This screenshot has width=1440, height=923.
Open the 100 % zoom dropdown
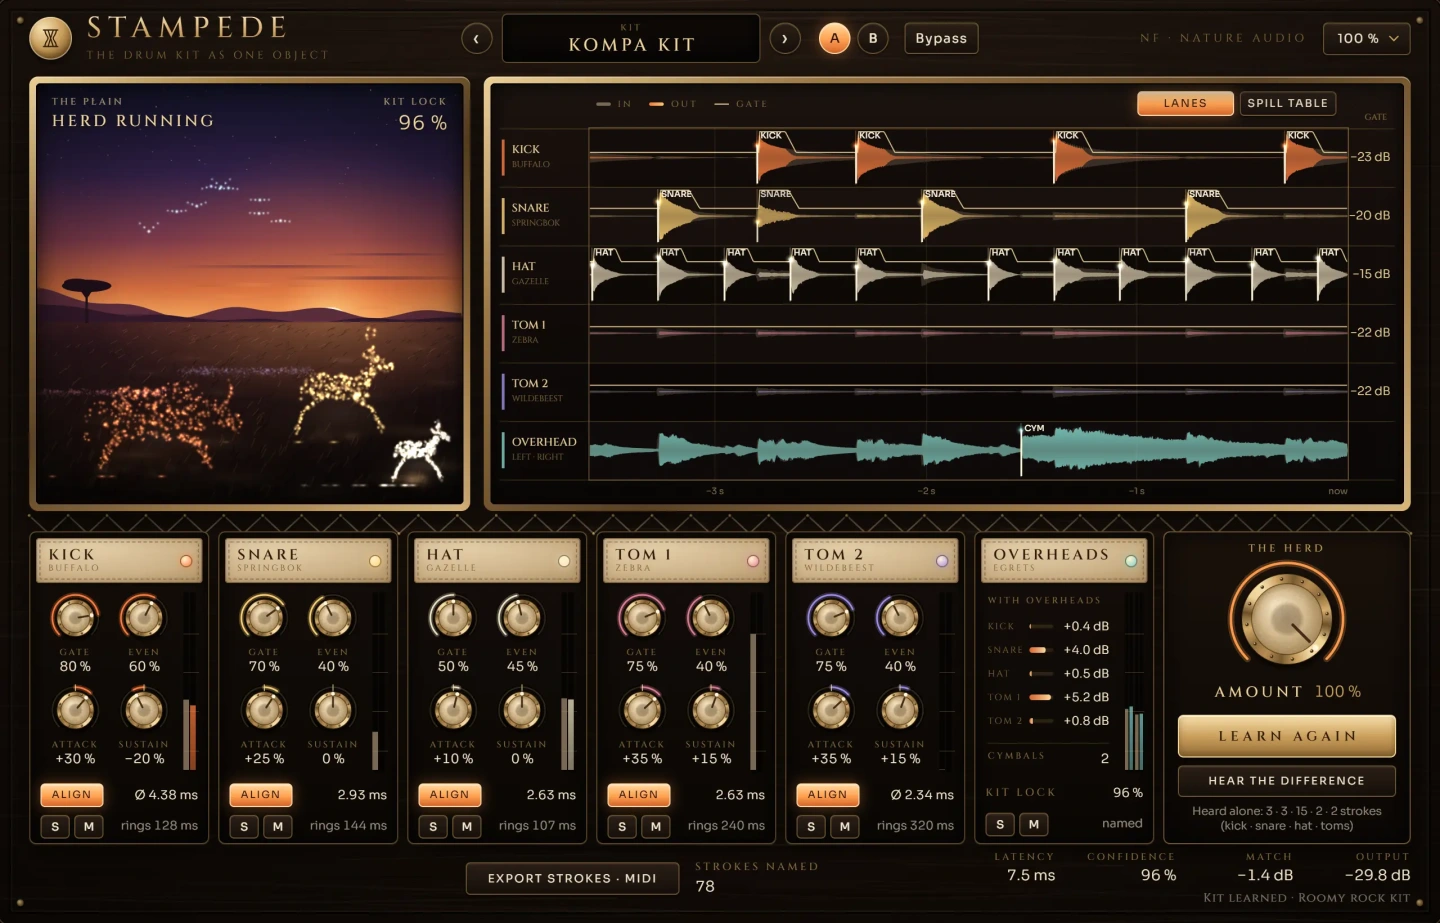(x=1366, y=38)
